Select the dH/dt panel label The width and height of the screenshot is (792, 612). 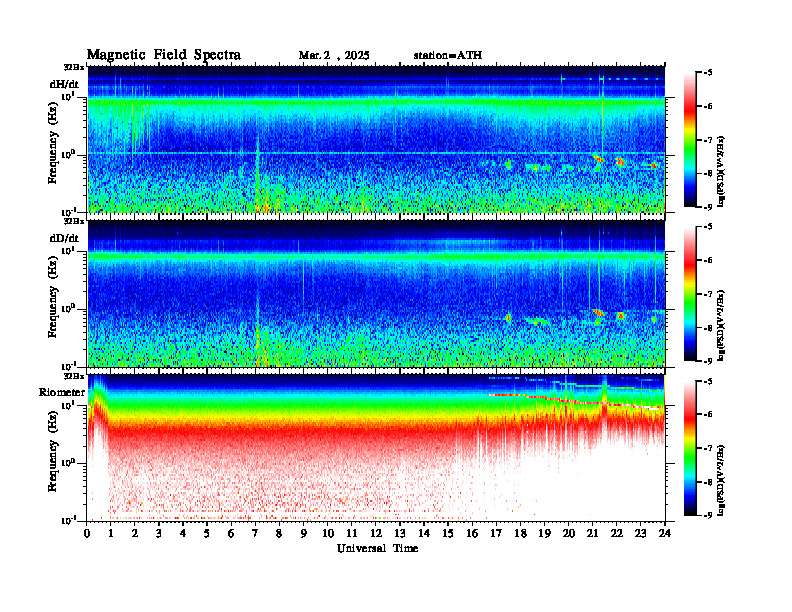64,84
